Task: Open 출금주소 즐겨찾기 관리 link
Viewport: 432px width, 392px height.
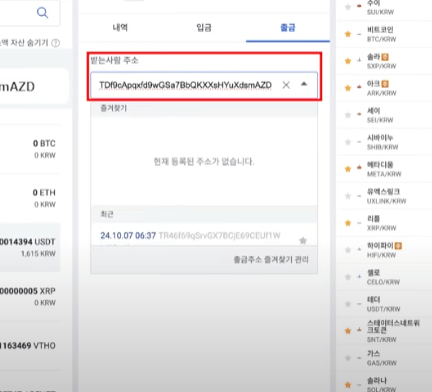Action: 271,259
